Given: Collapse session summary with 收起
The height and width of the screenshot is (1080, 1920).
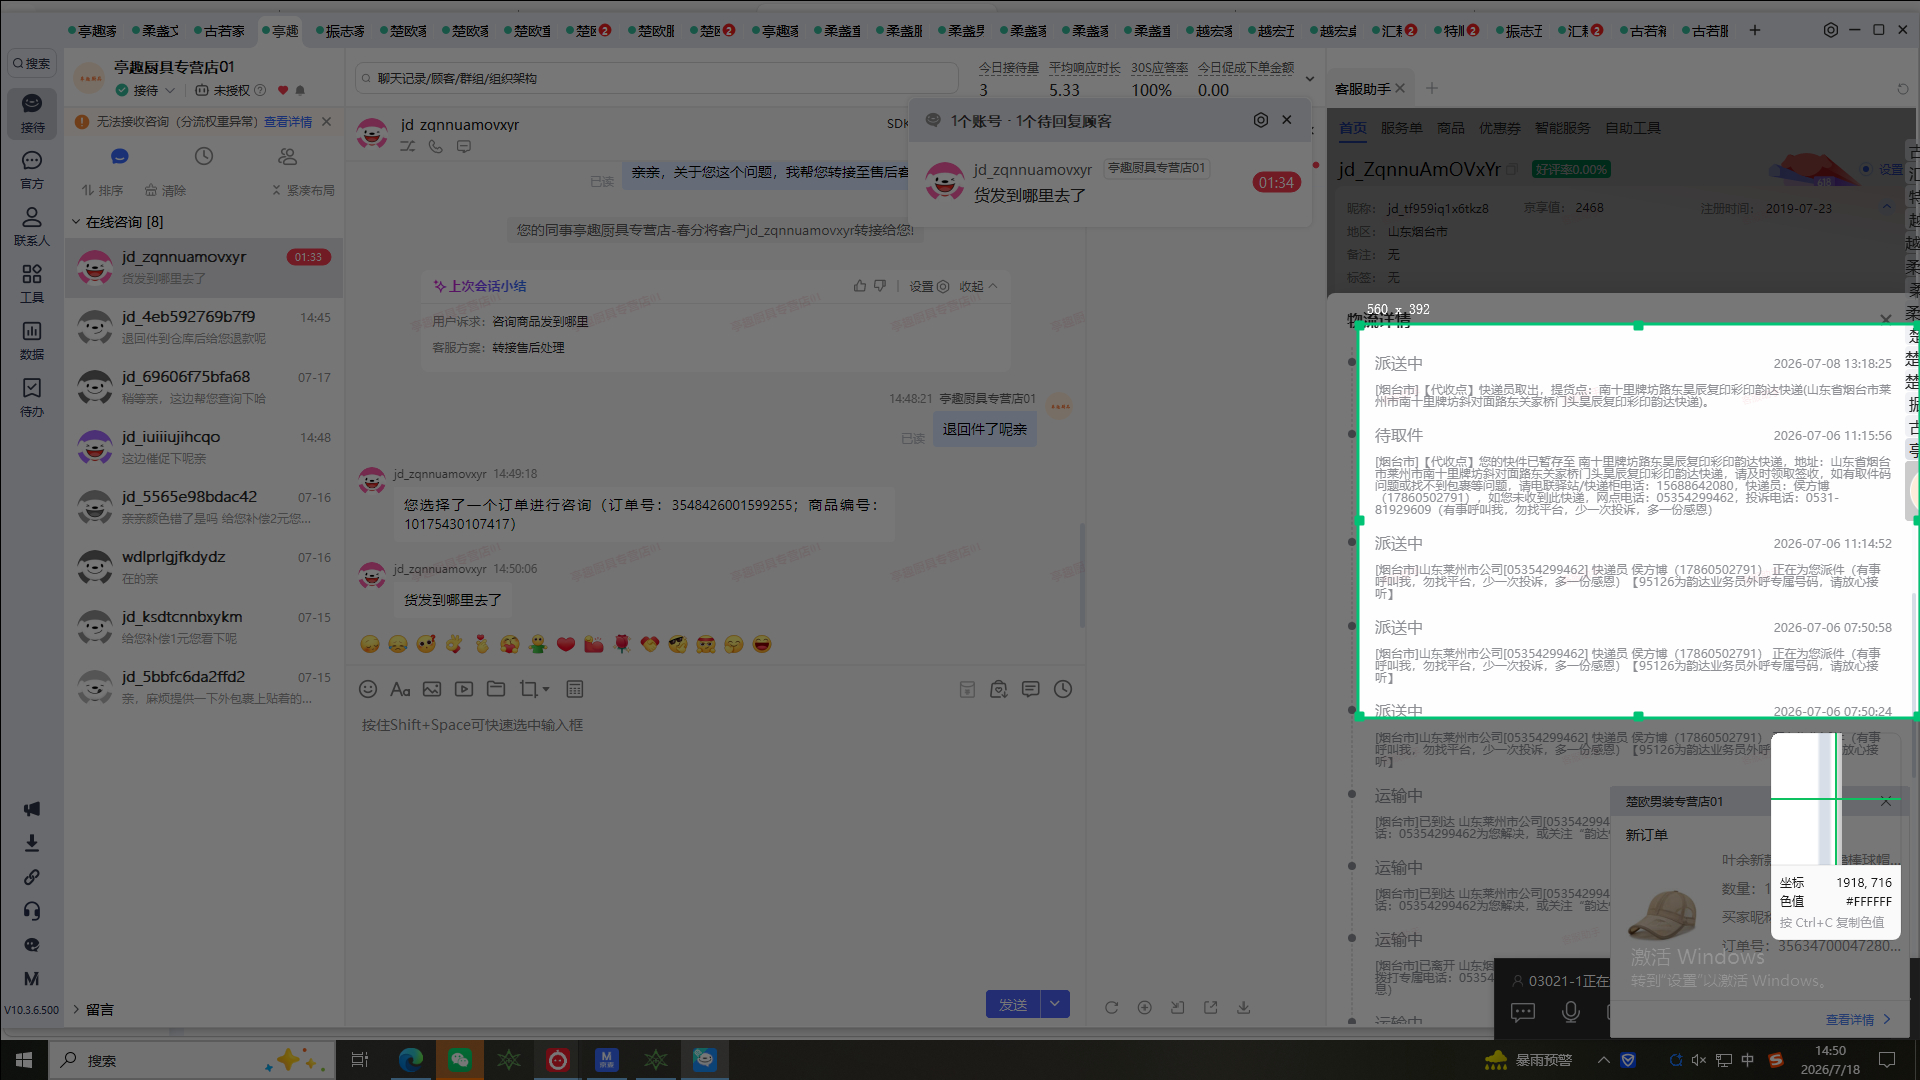Looking at the screenshot, I should coord(979,286).
